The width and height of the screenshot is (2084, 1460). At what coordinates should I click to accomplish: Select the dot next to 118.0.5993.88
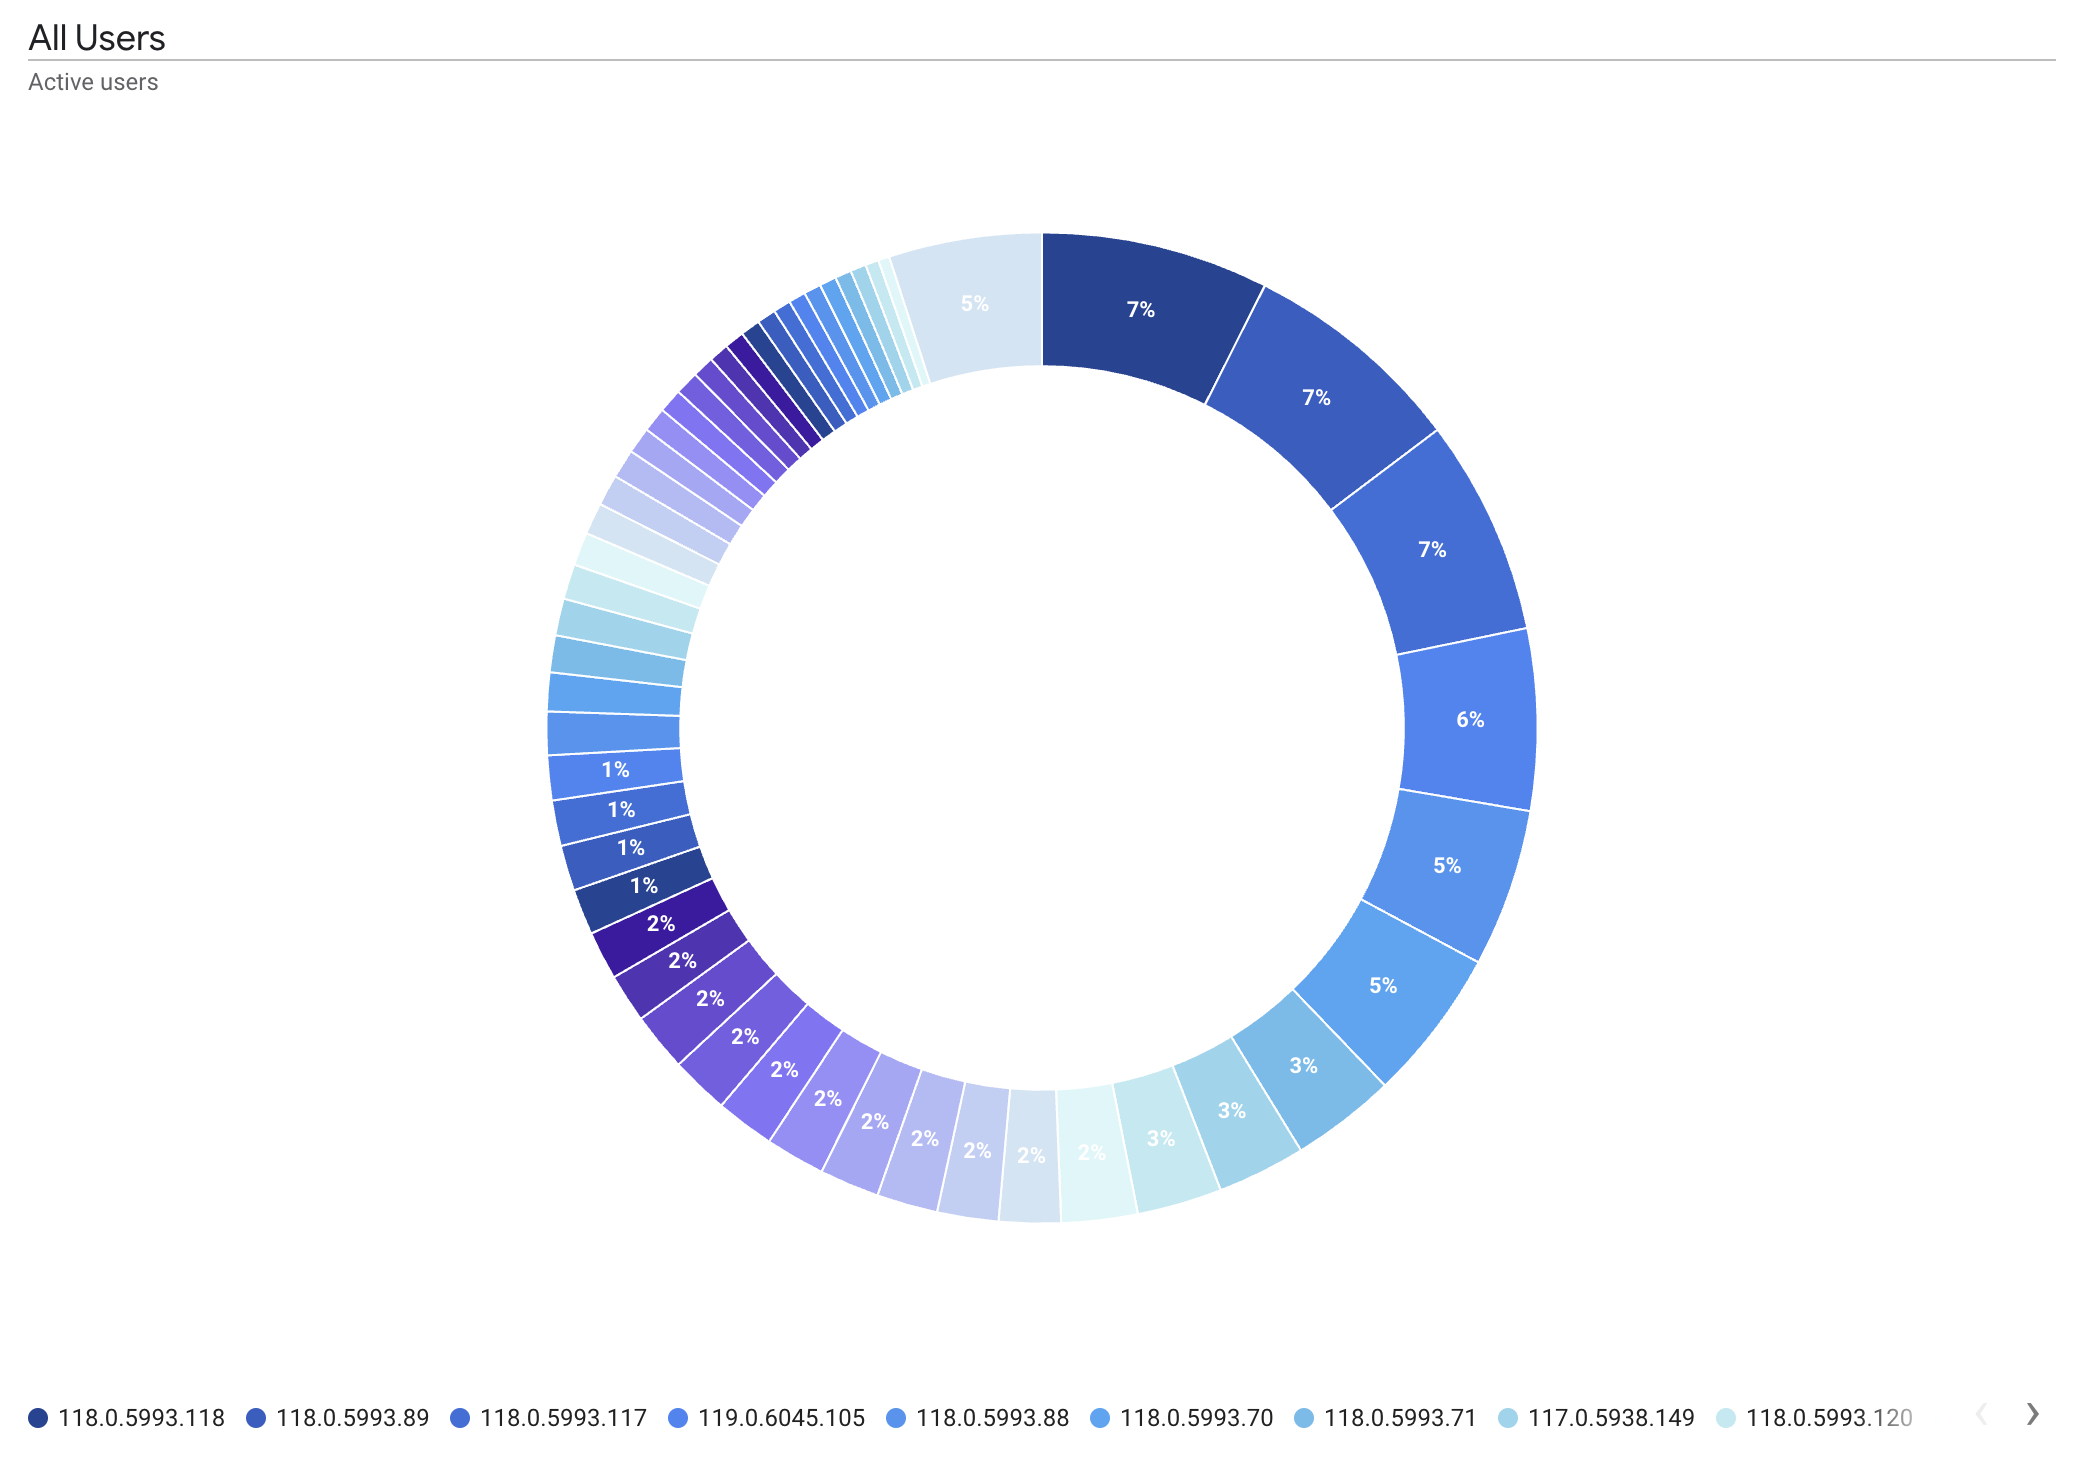897,1417
